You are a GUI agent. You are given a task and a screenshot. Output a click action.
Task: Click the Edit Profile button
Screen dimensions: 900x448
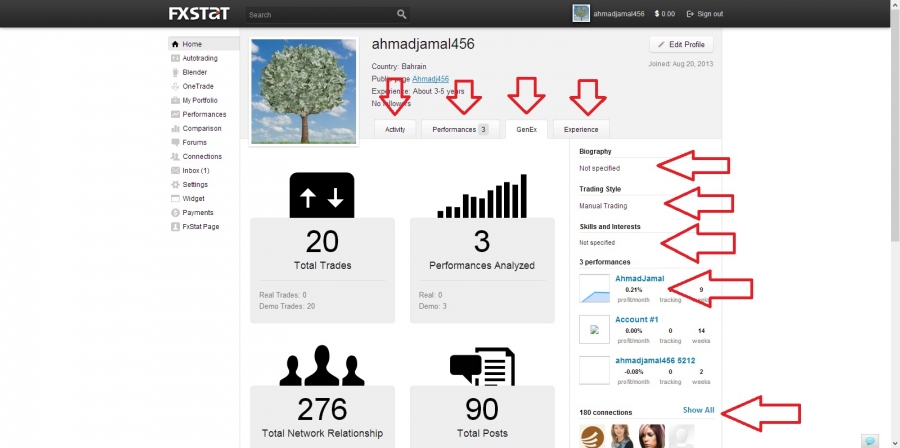pyautogui.click(x=681, y=45)
